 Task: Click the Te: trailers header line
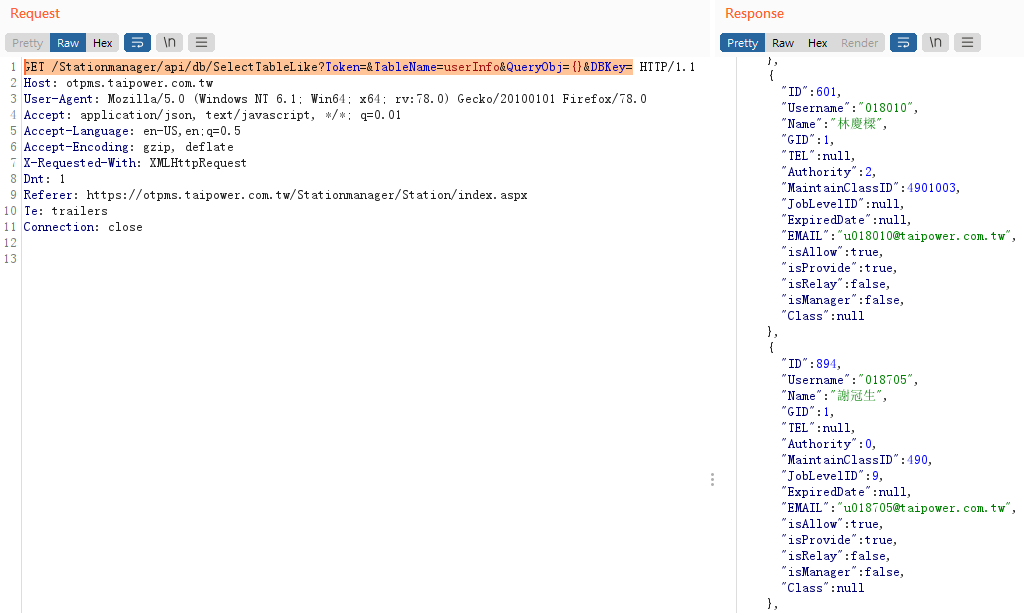[x=65, y=211]
